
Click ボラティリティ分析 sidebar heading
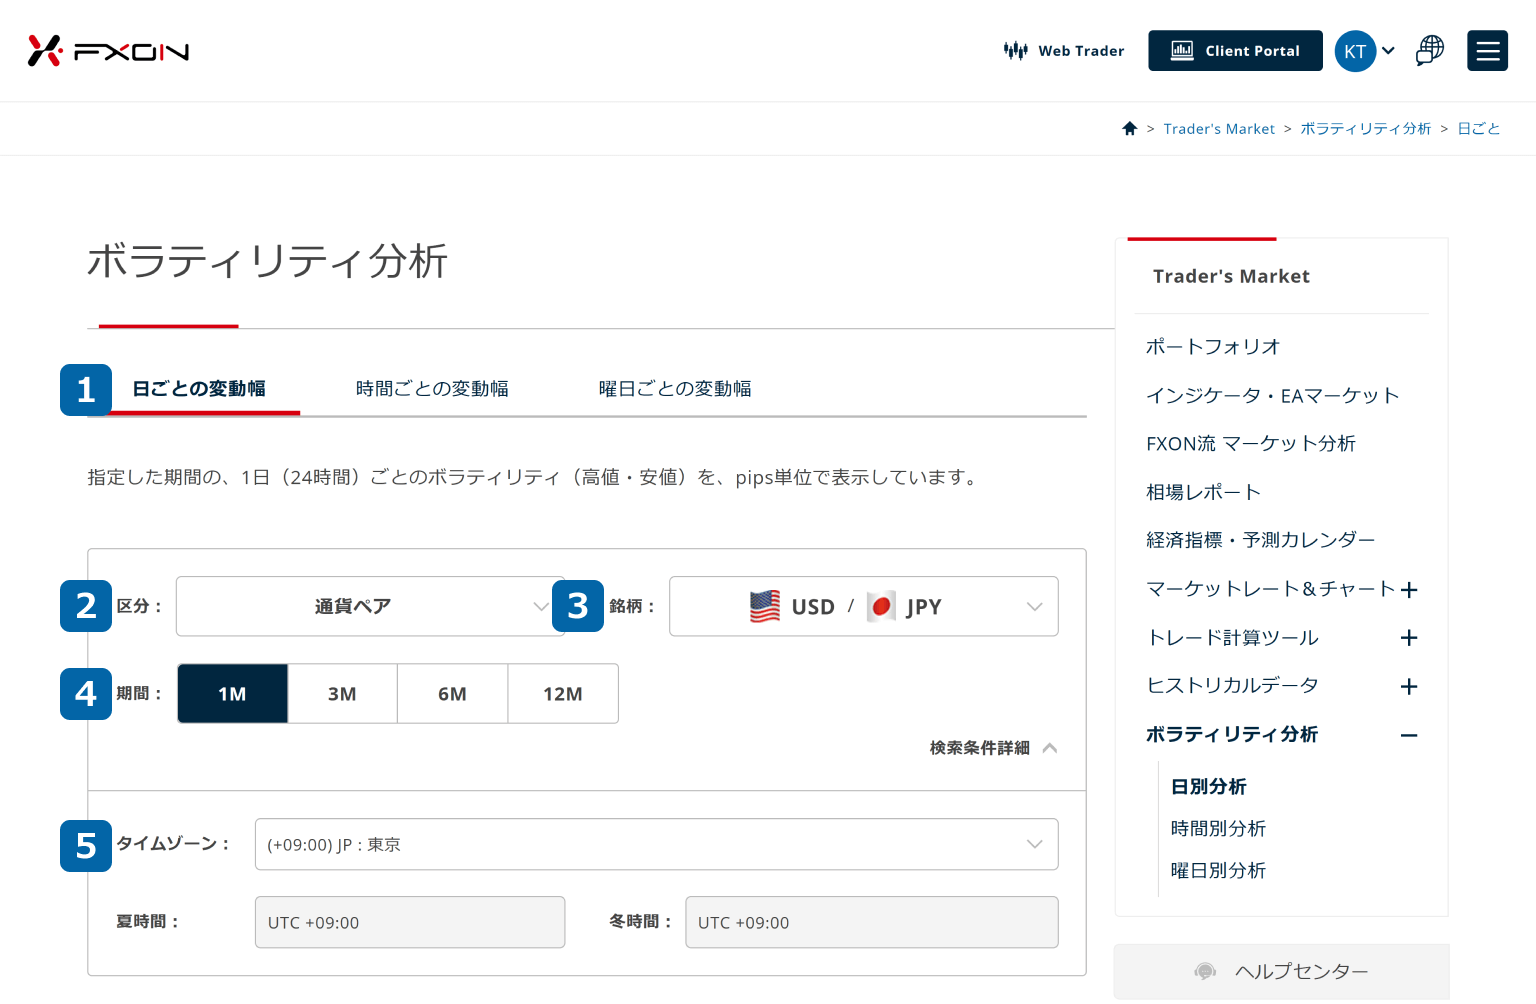[x=1232, y=735]
